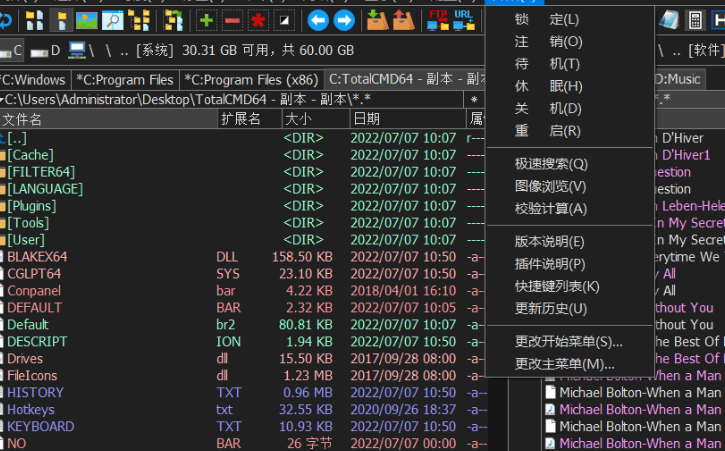Click the red minus deselect icon
Screen dimensions: 725x451
pos(232,20)
